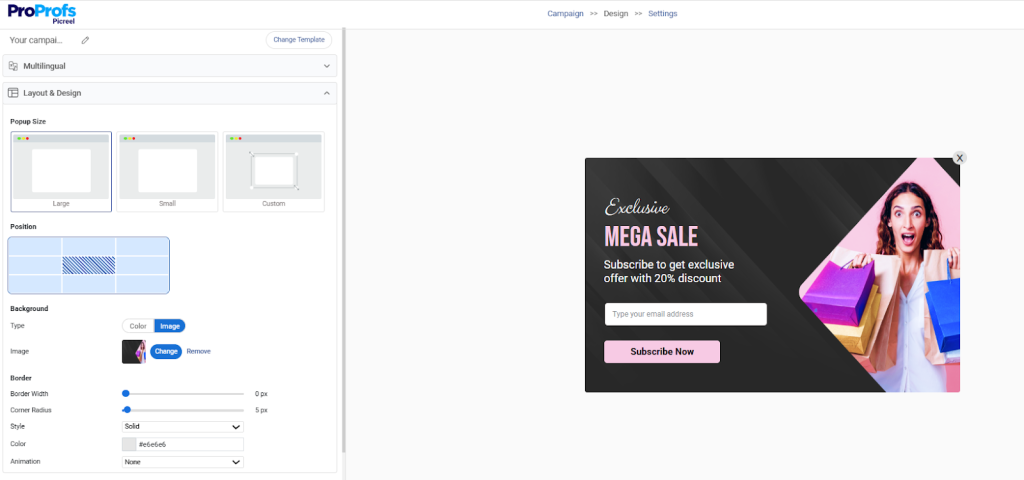Viewport: 1024px width, 480px height.
Task: Click the border color swatch
Action: (x=129, y=444)
